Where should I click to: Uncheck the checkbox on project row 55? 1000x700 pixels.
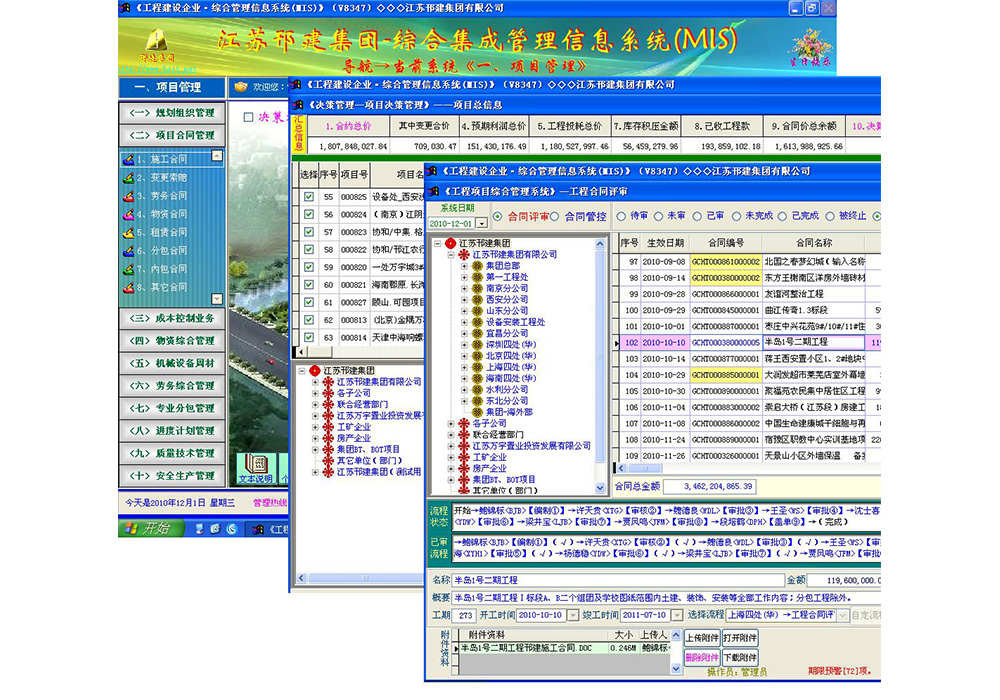click(309, 198)
